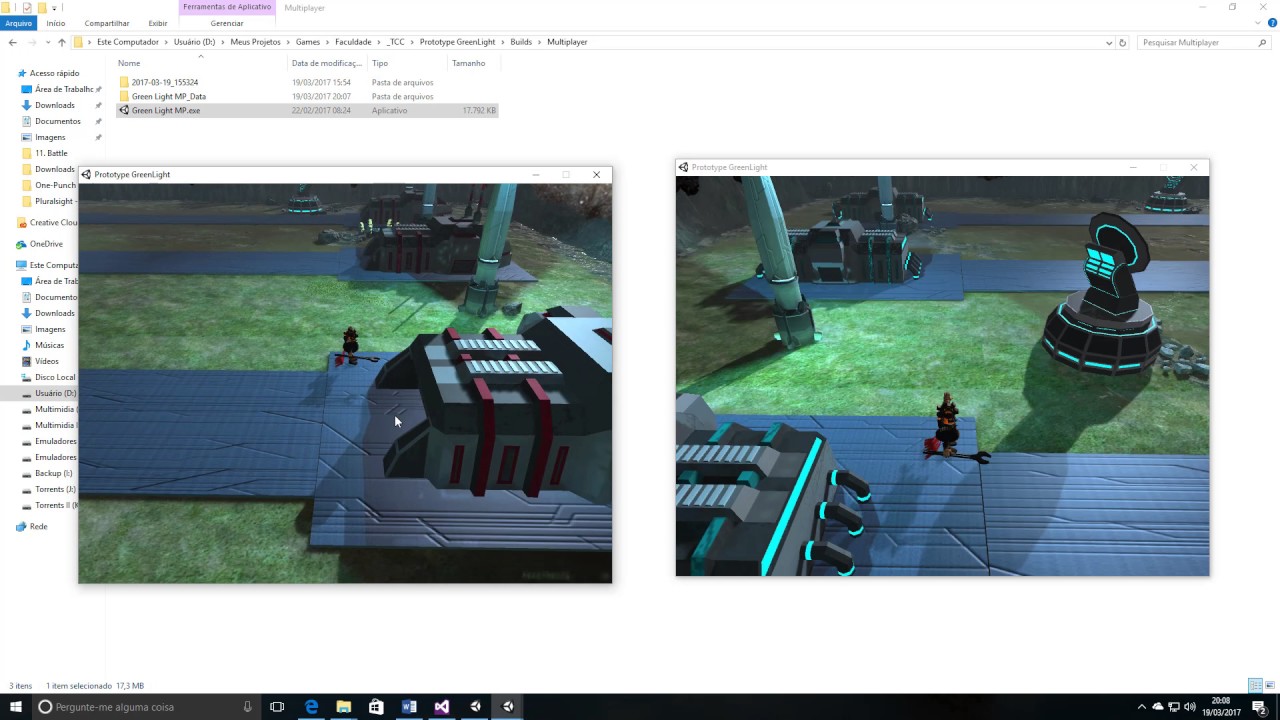Image resolution: width=1280 pixels, height=720 pixels.
Task: Click the volume icon in system tray
Action: [x=1190, y=707]
